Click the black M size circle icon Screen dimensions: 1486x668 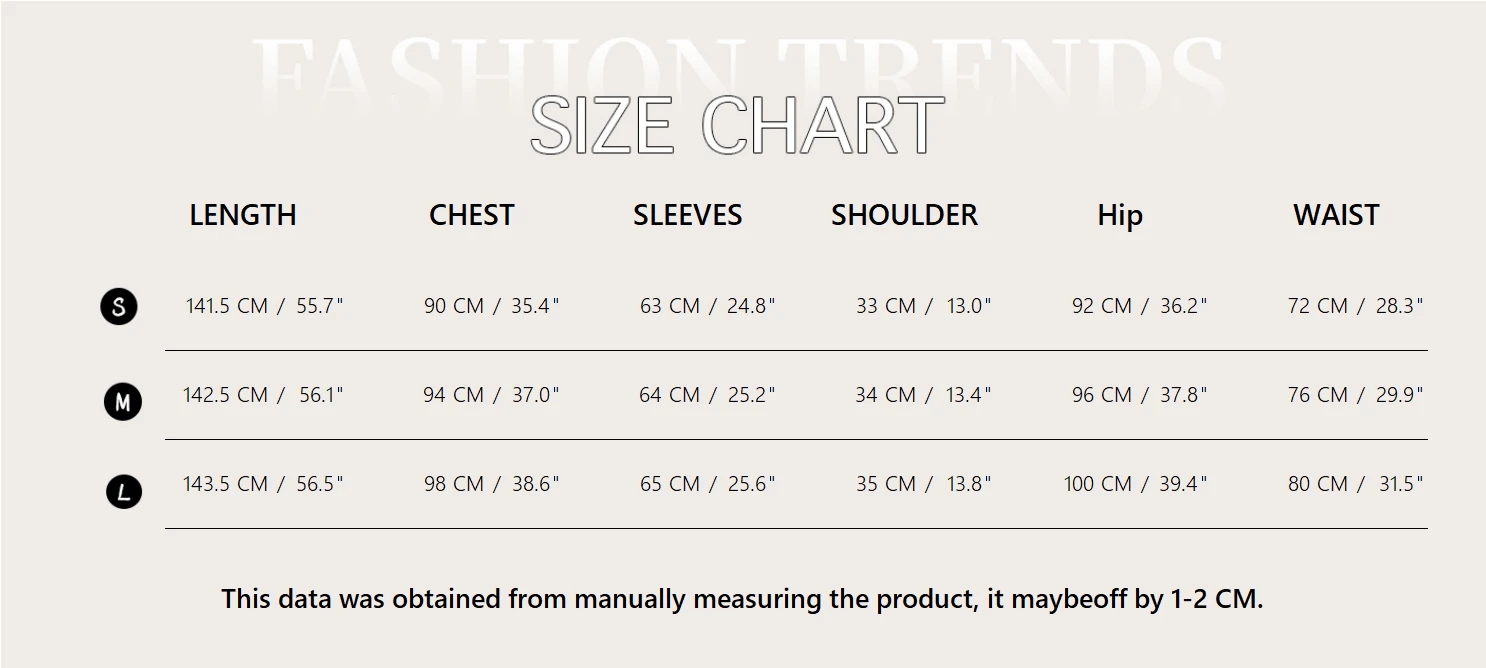[x=122, y=402]
